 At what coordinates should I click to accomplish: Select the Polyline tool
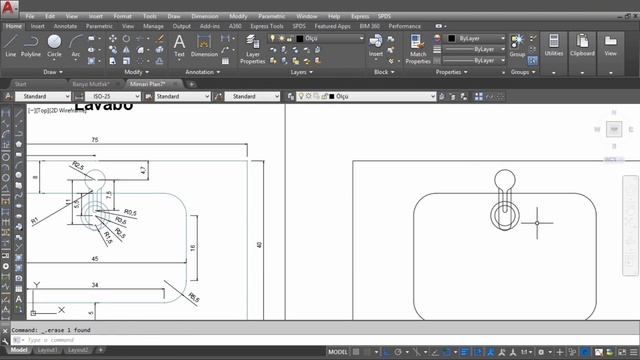point(31,46)
